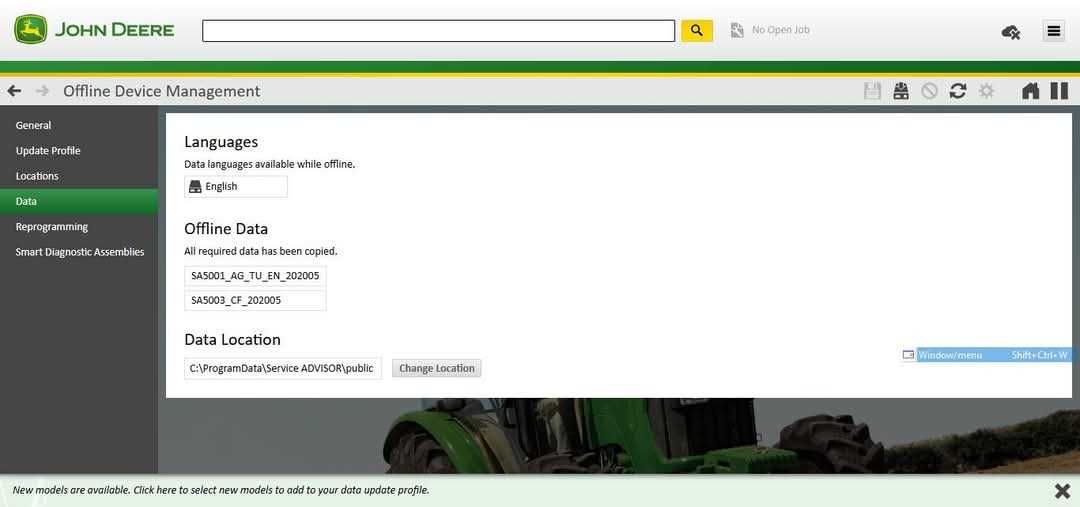This screenshot has height=507, width=1080.
Task: Click the Offline Data heading
Action: coord(226,229)
